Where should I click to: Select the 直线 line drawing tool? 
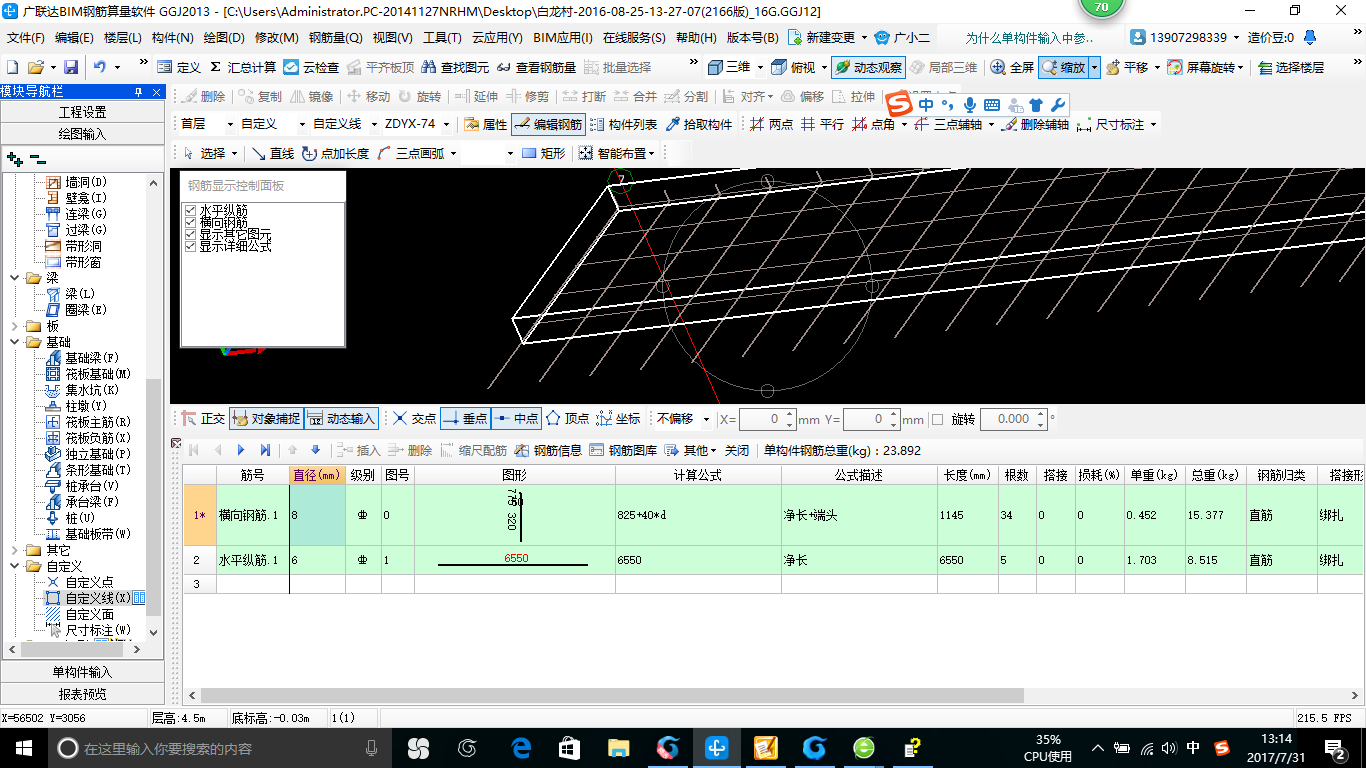pyautogui.click(x=272, y=153)
